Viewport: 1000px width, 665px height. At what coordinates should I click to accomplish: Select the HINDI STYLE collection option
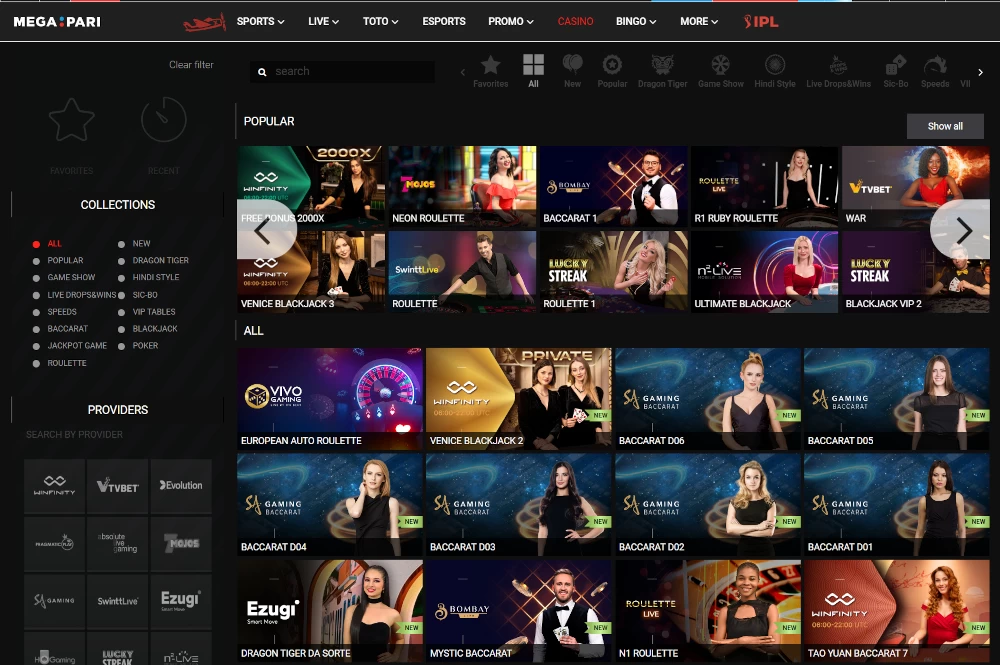pos(149,277)
